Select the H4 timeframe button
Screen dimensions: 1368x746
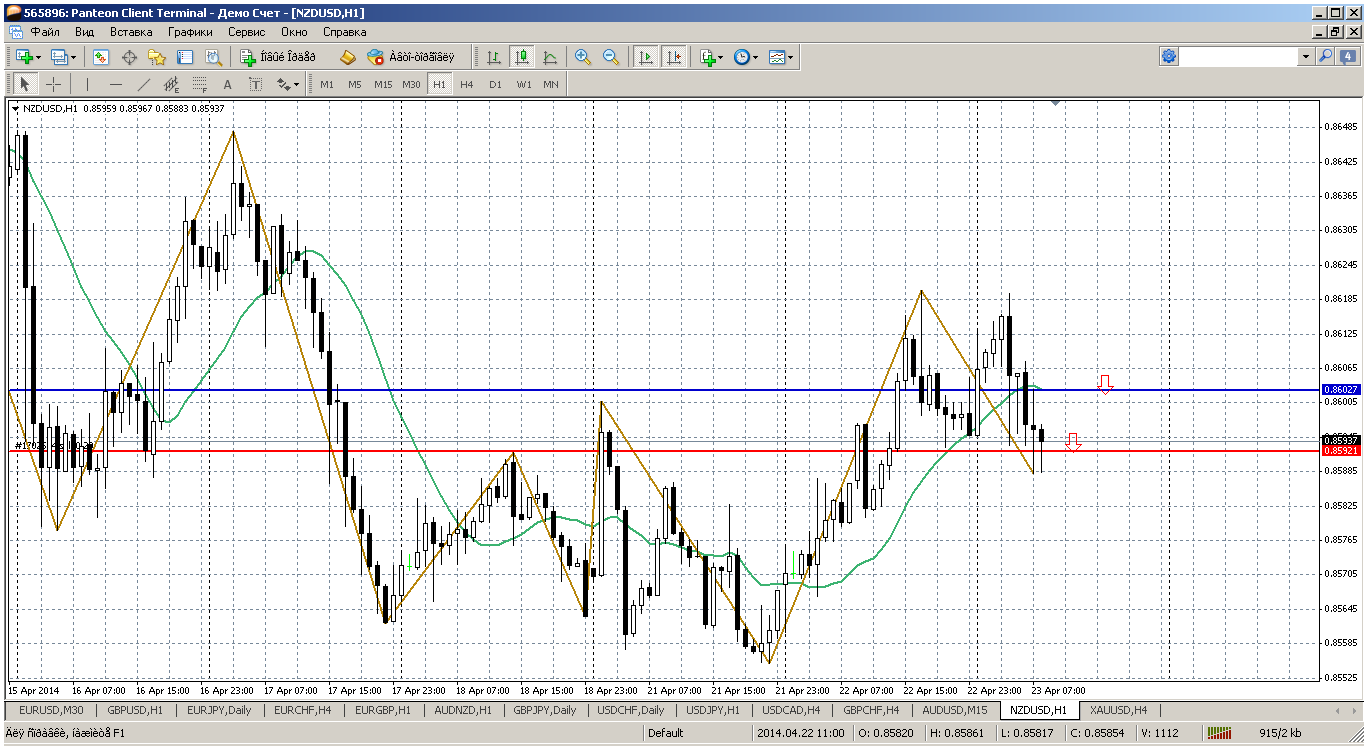pos(467,84)
